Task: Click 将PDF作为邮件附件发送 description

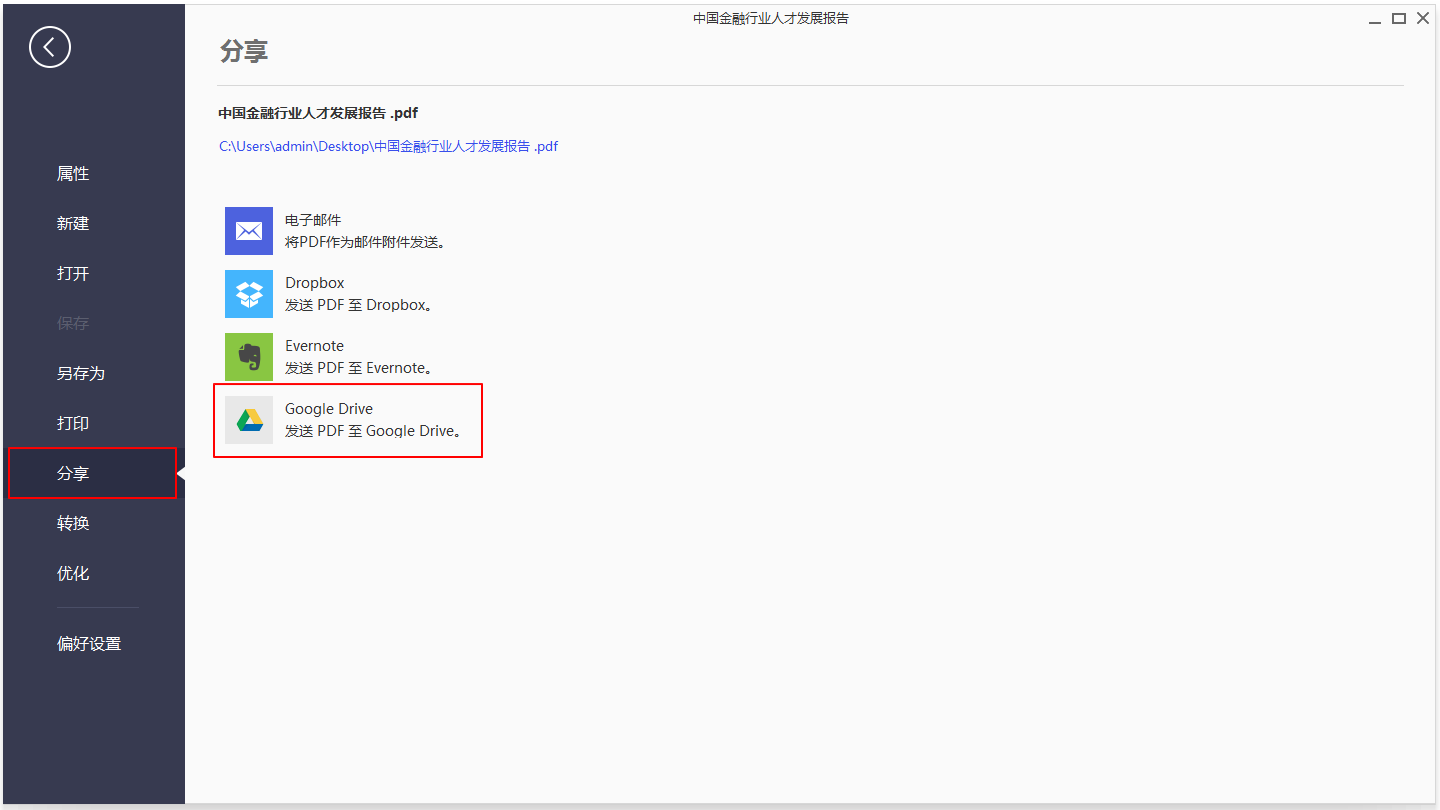Action: click(365, 242)
